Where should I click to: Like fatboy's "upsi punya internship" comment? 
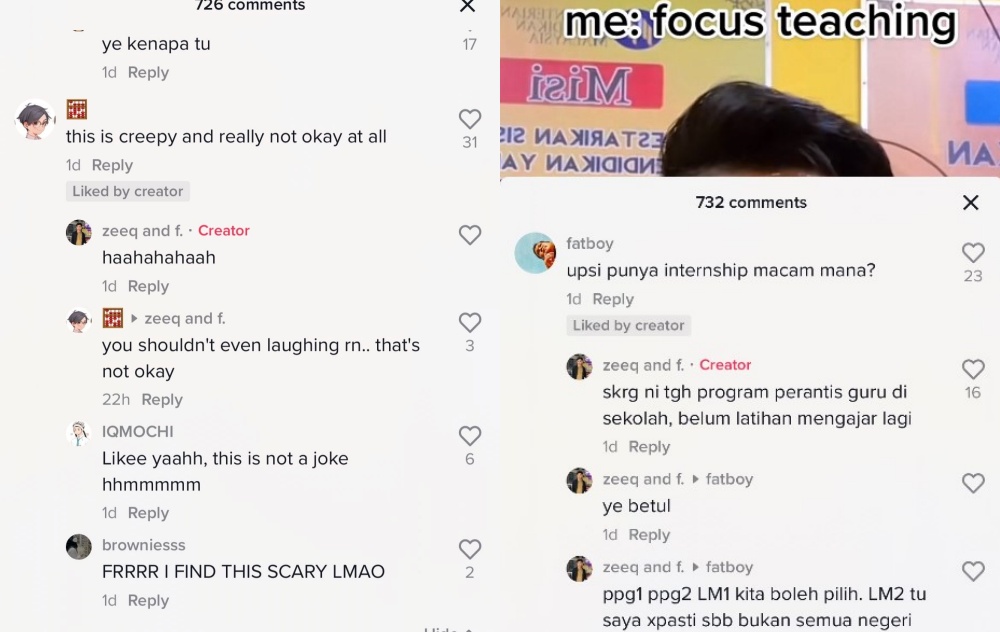(x=973, y=253)
